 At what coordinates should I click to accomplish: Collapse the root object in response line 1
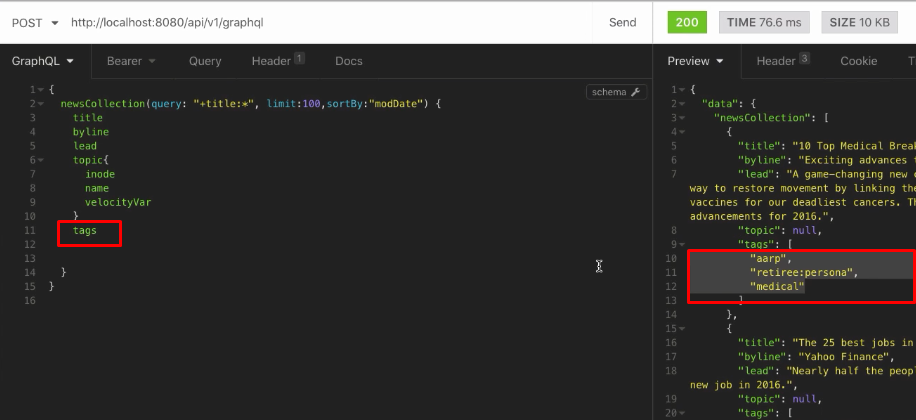coord(683,90)
